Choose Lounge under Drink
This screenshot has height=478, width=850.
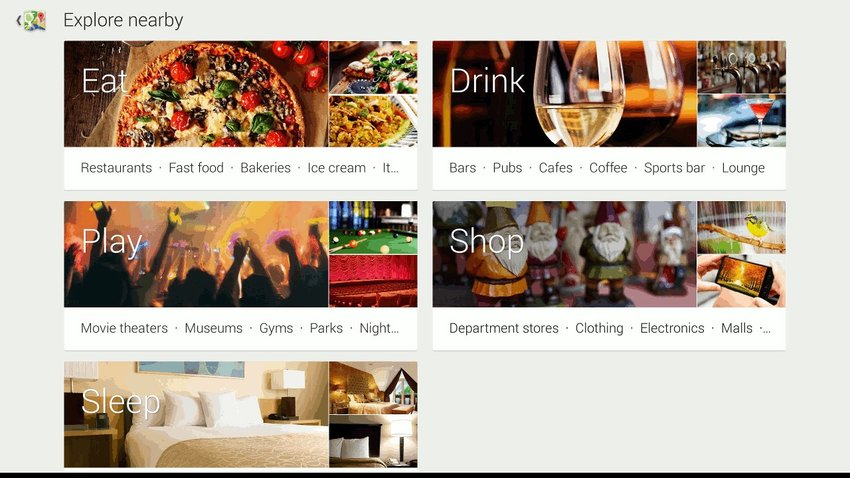pos(743,168)
